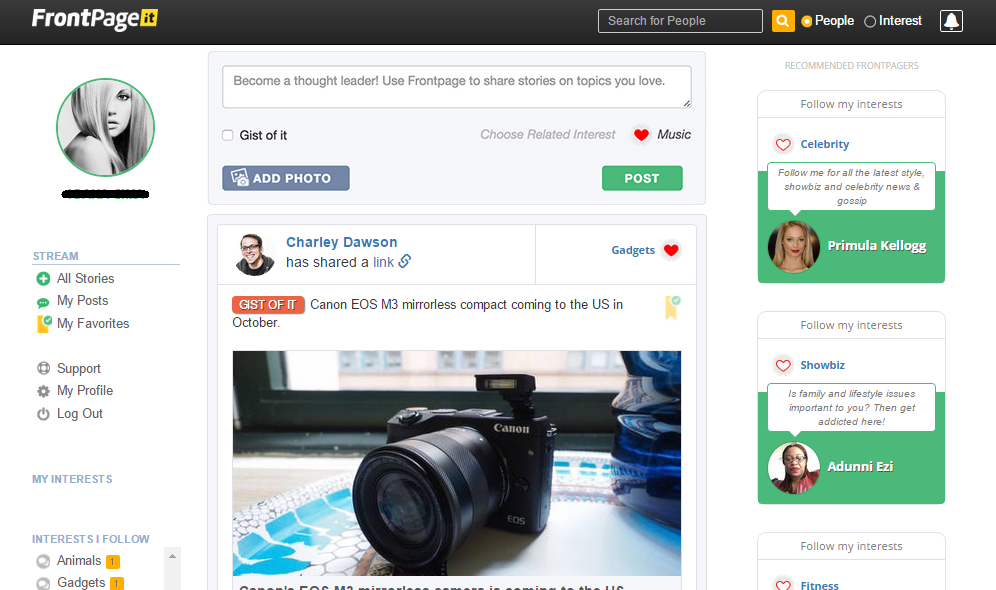This screenshot has width=996, height=590.
Task: Click the green POST button
Action: [642, 178]
